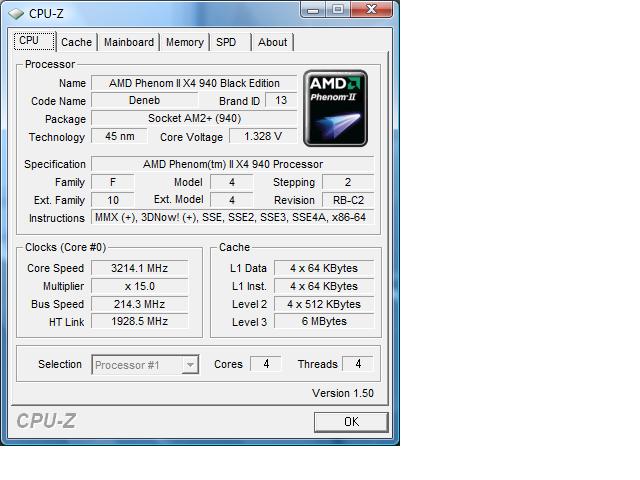Click the Stepping value '2'
Viewport: 640px width, 480px height.
pyautogui.click(x=348, y=182)
